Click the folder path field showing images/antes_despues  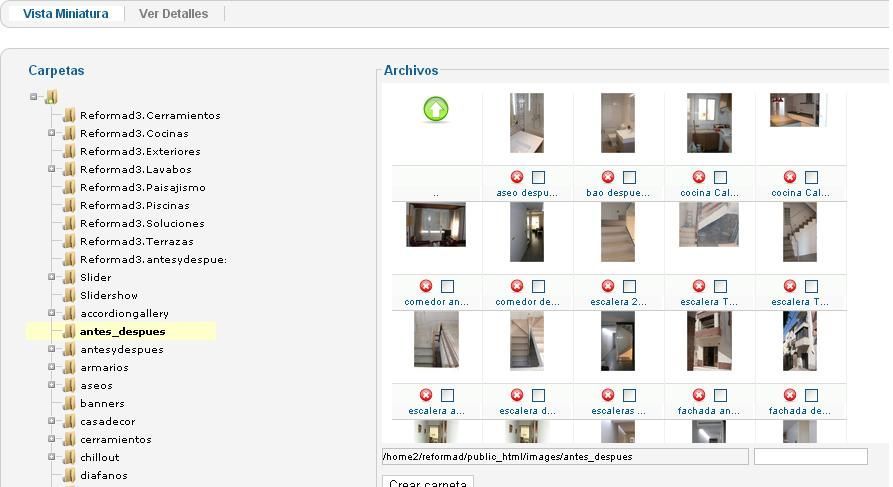pyautogui.click(x=565, y=457)
